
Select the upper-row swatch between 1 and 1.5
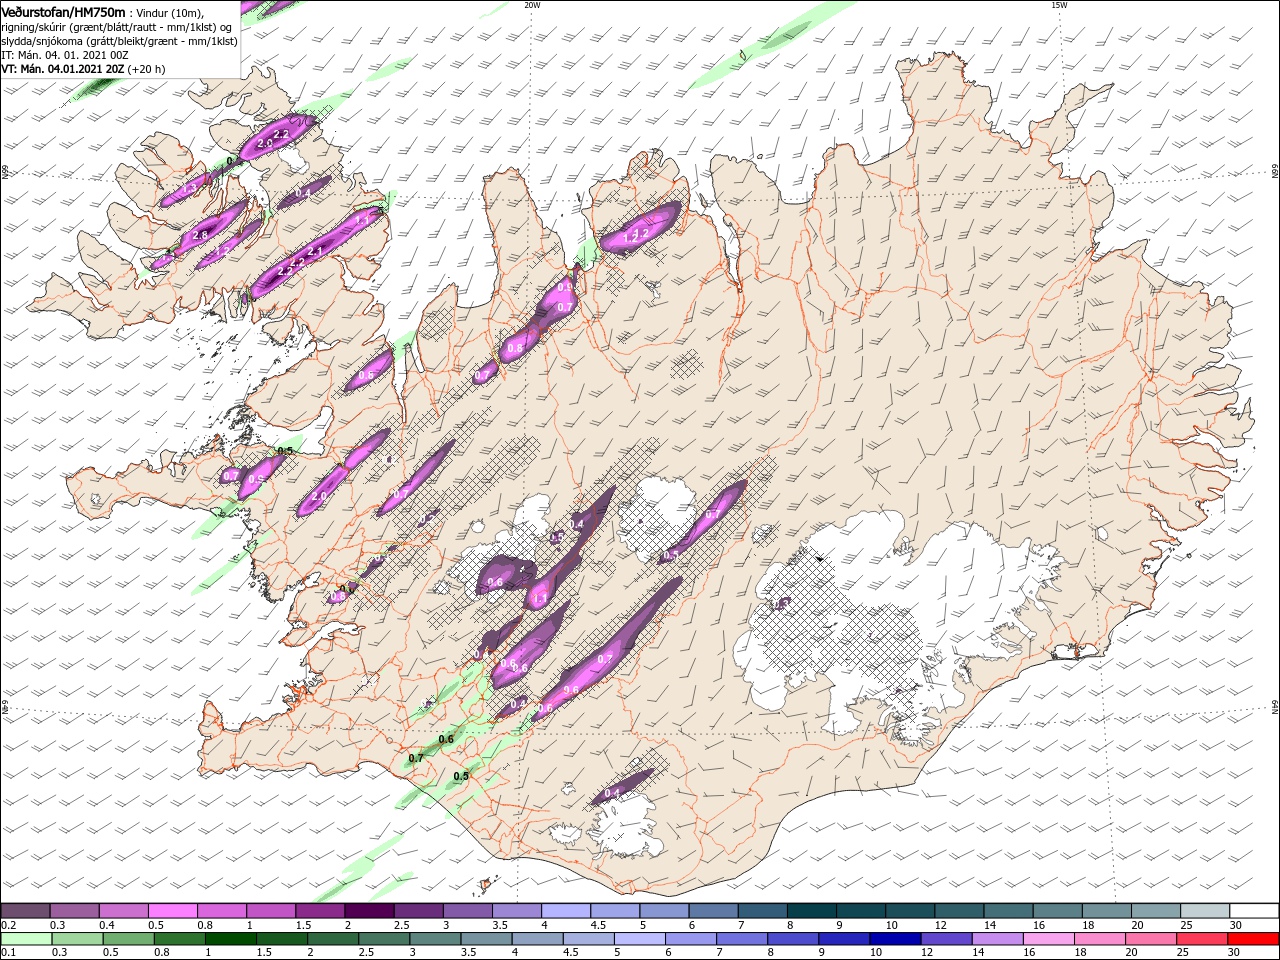pyautogui.click(x=271, y=911)
